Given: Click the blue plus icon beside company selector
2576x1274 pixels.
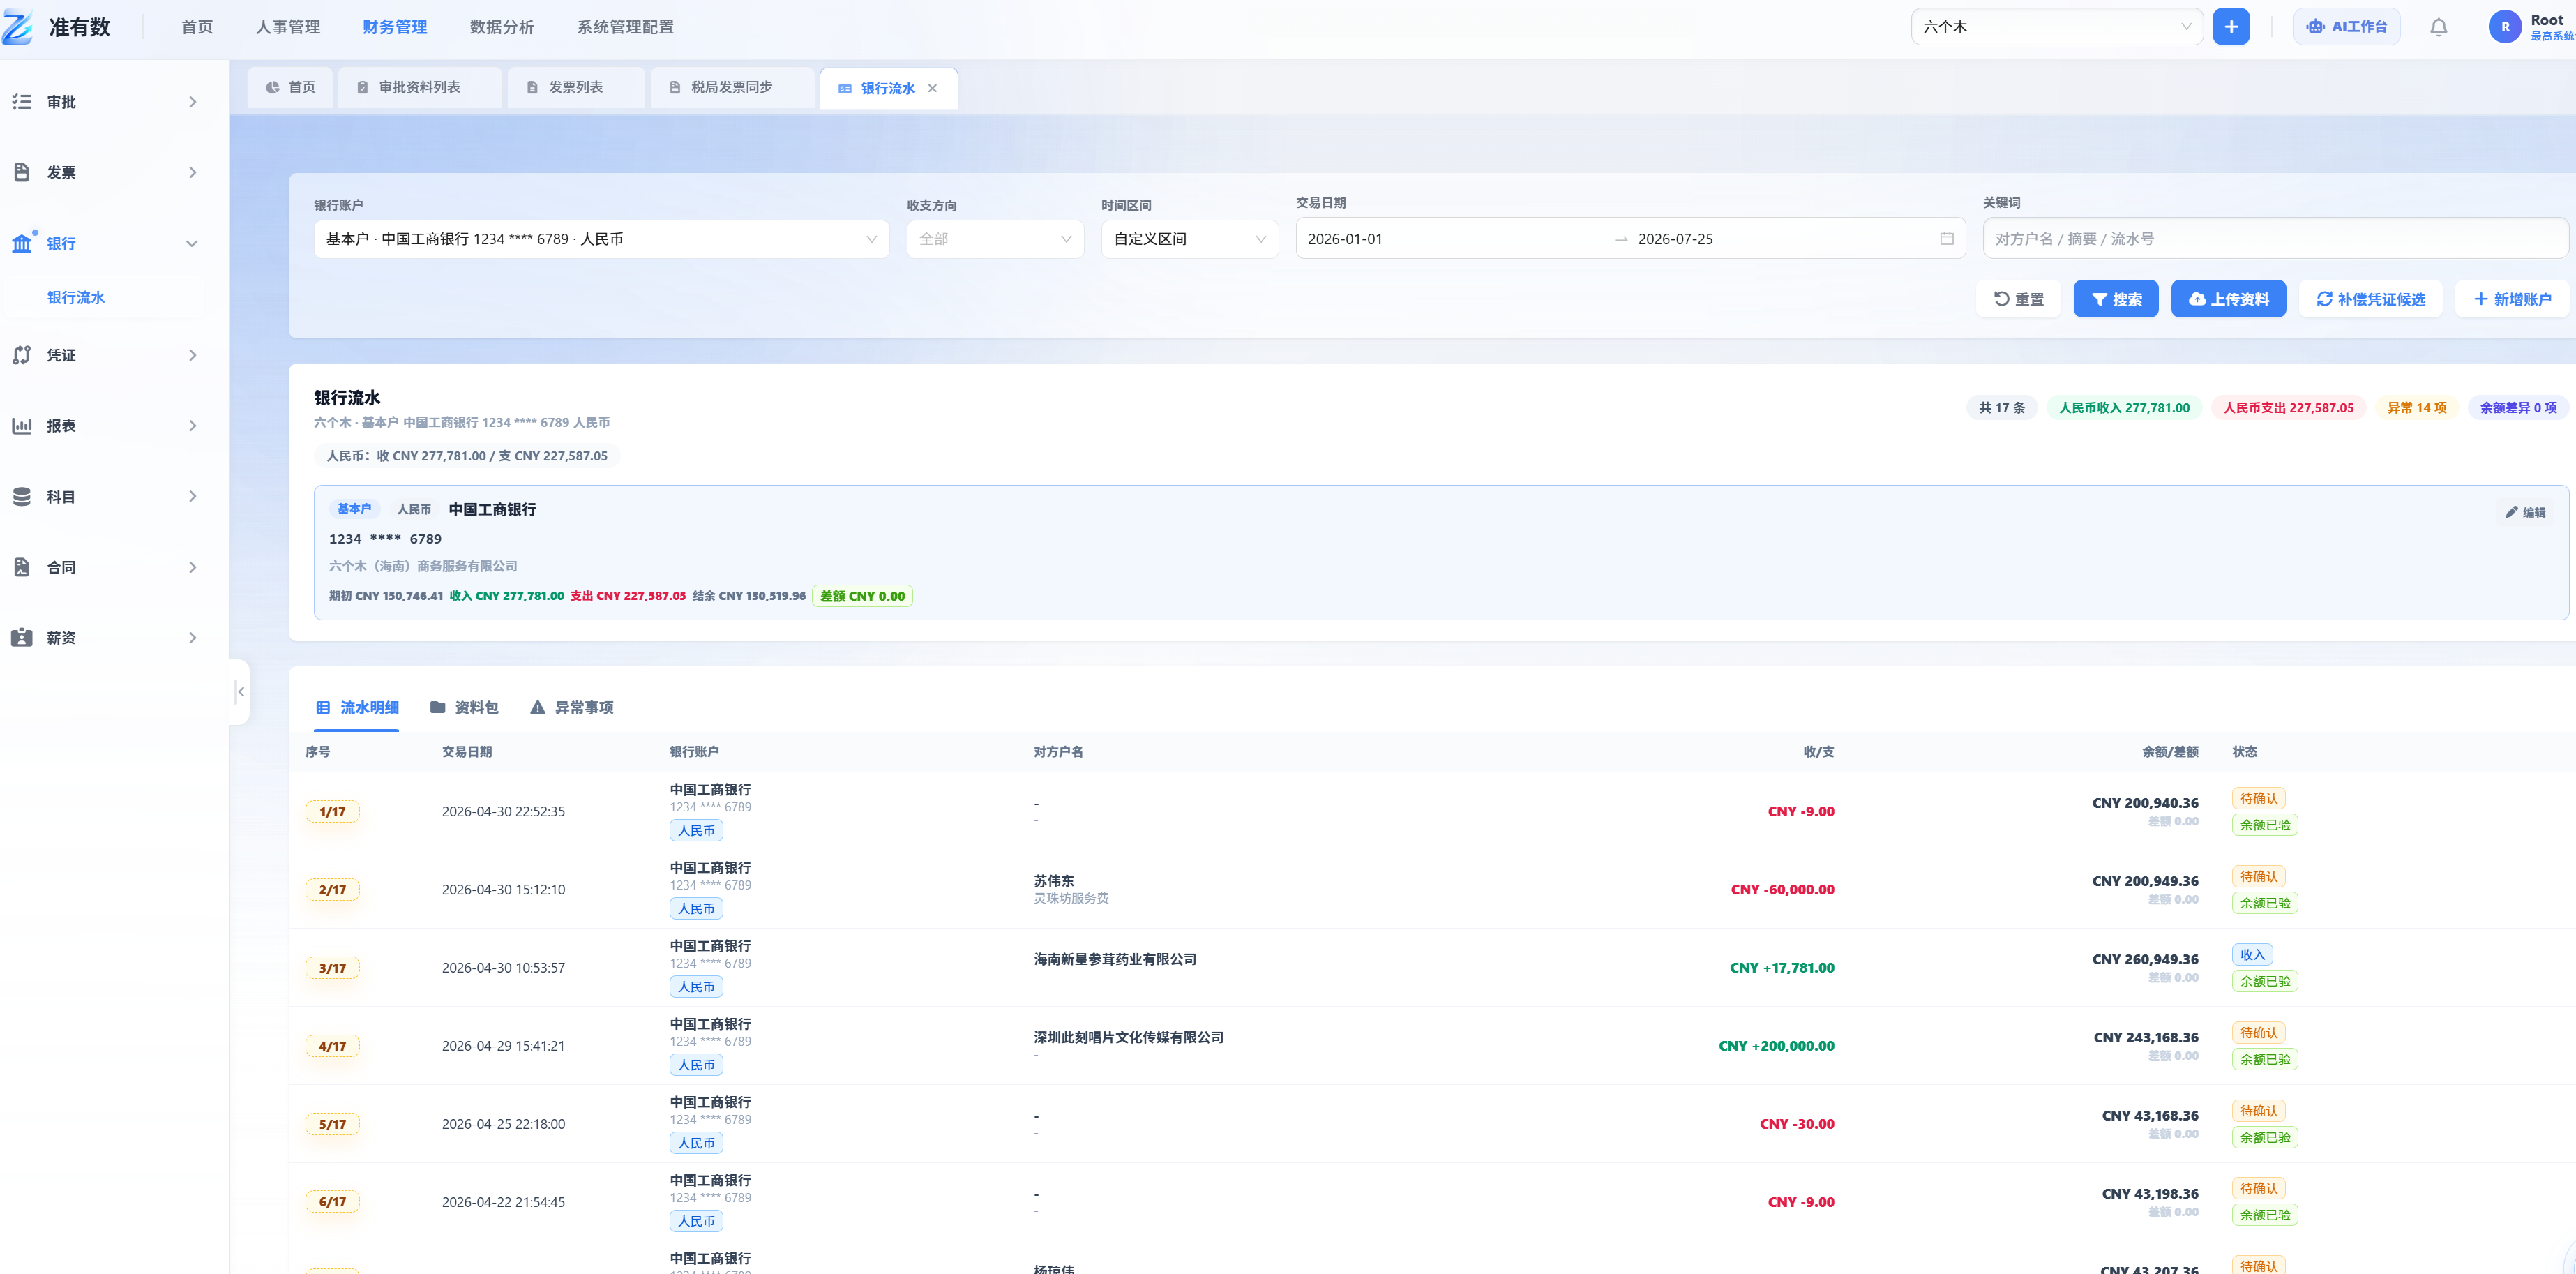Looking at the screenshot, I should (2231, 27).
